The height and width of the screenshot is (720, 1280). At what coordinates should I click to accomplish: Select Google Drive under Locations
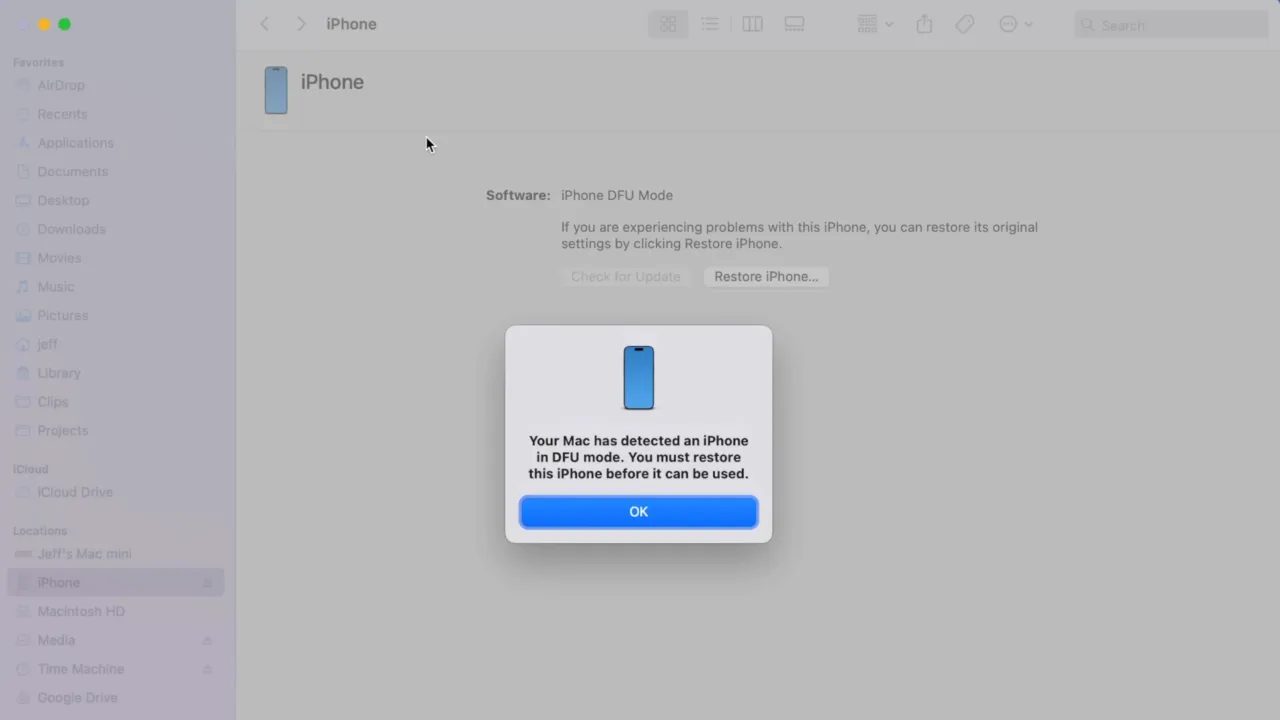click(x=77, y=697)
